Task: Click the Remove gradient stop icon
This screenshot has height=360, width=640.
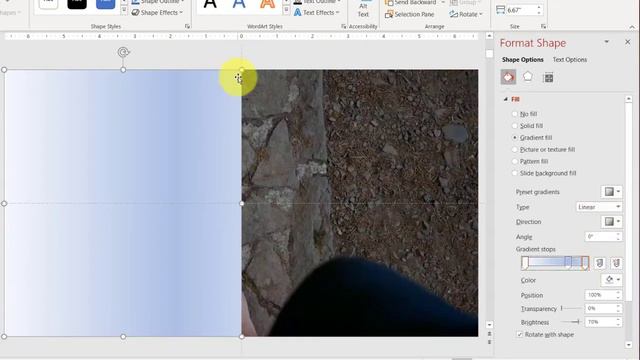Action: coord(616,263)
